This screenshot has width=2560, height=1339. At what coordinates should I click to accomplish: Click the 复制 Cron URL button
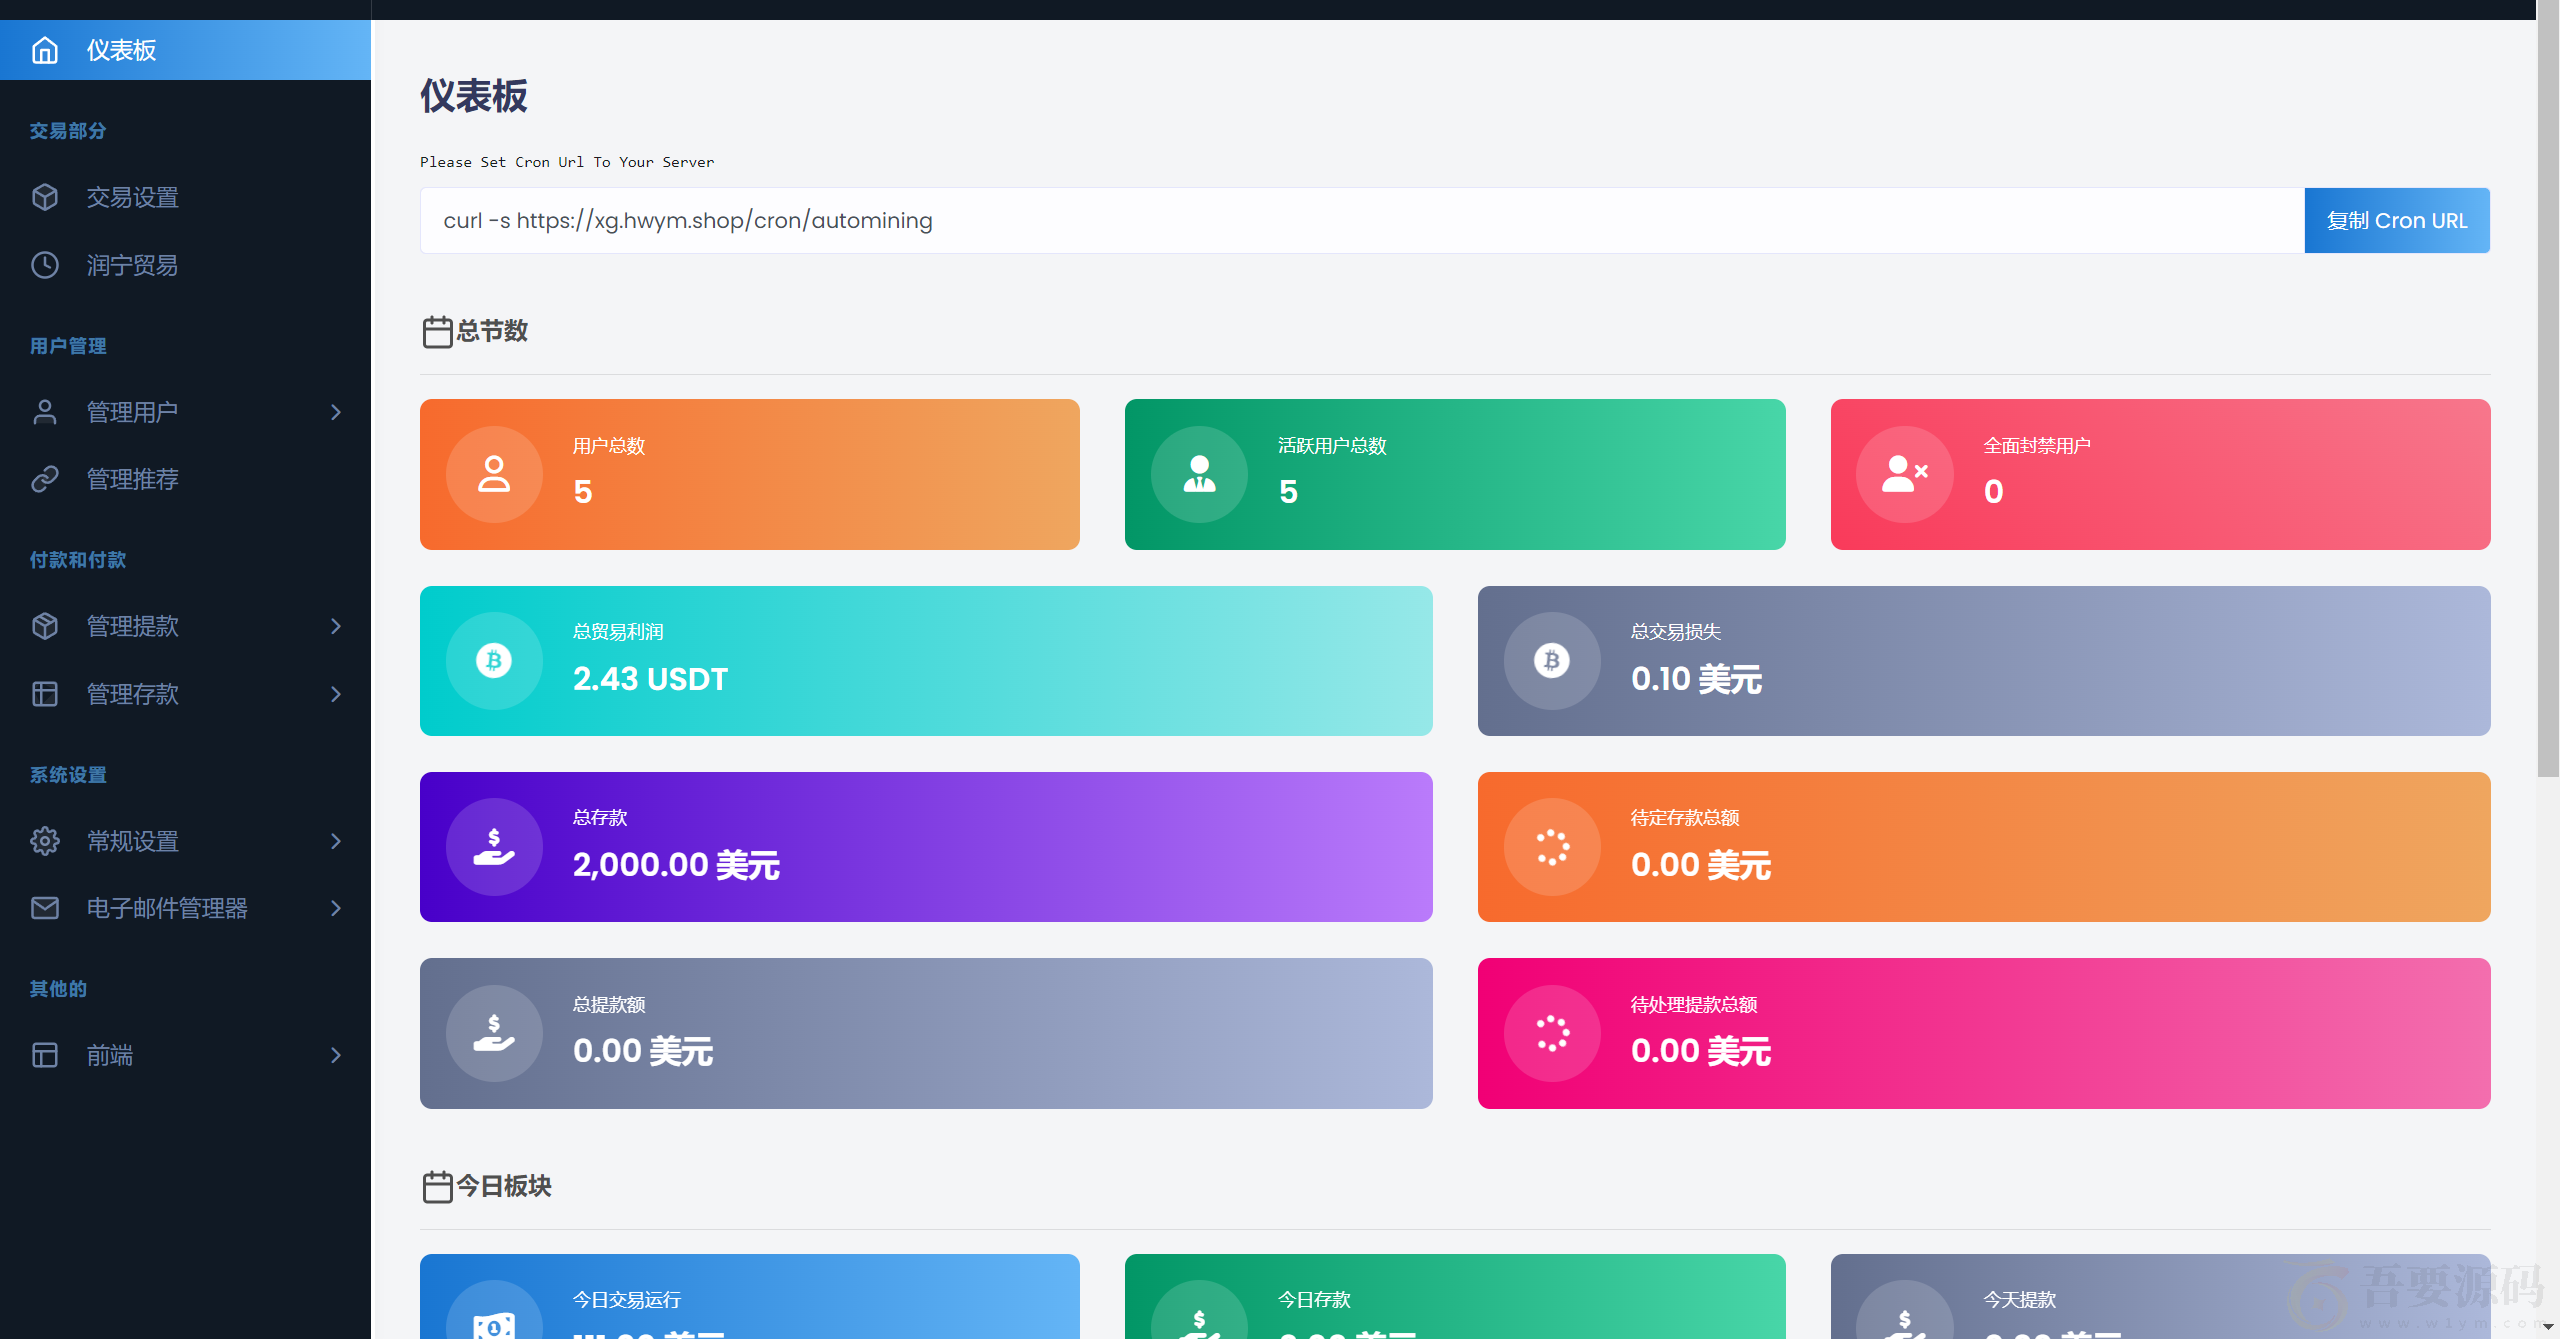pos(2397,221)
